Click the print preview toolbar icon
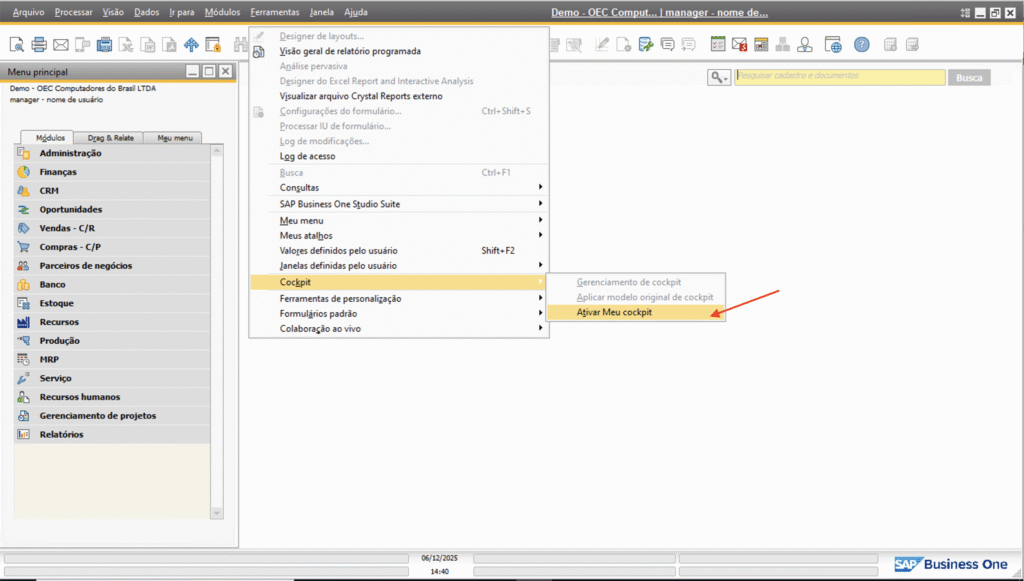 click(17, 45)
